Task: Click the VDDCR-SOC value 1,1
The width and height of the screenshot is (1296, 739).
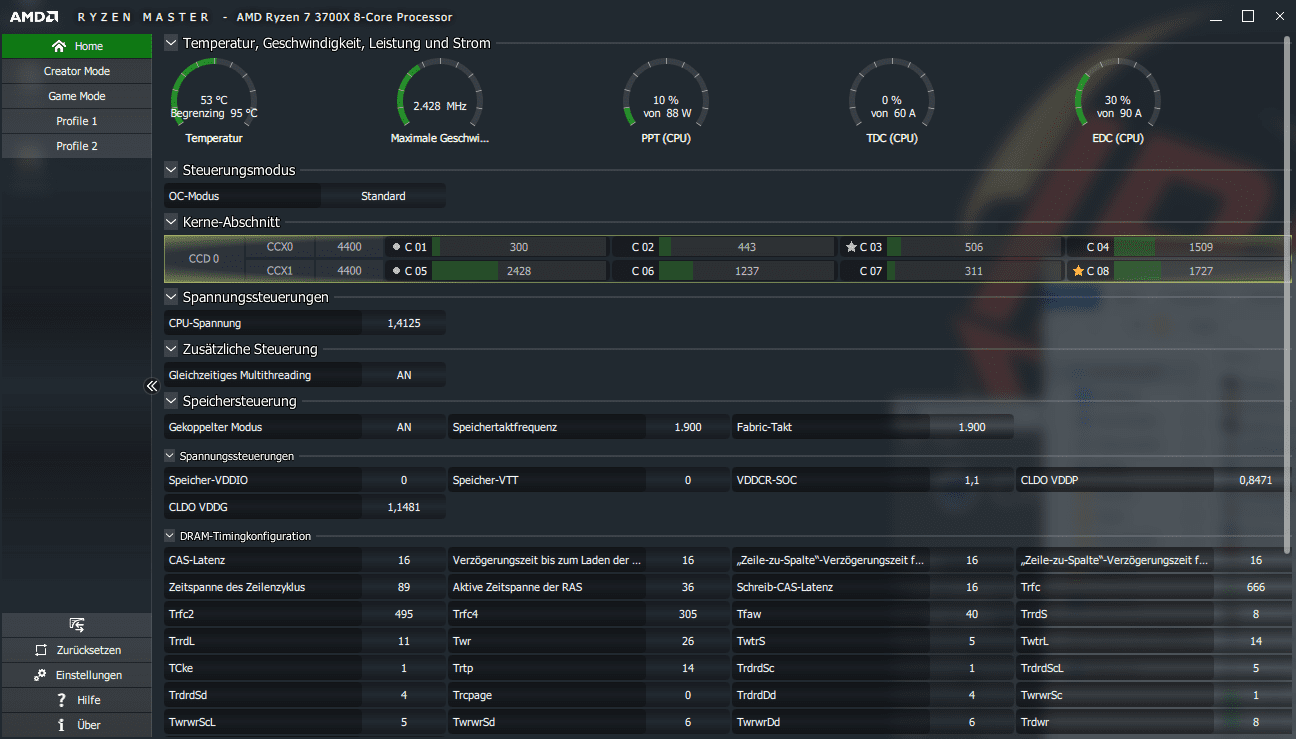Action: 971,480
